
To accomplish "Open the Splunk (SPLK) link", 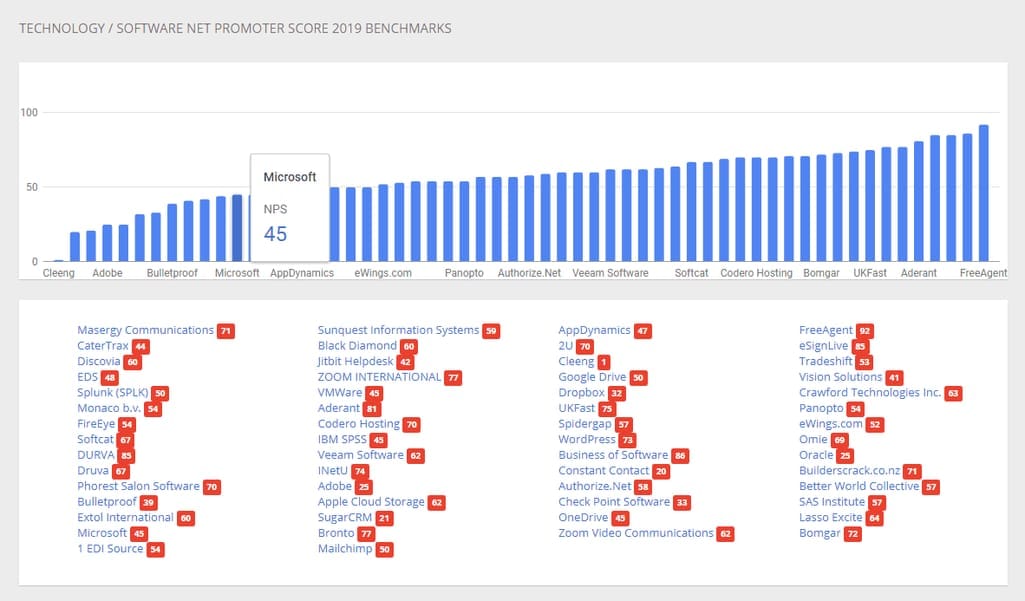I will click(112, 393).
